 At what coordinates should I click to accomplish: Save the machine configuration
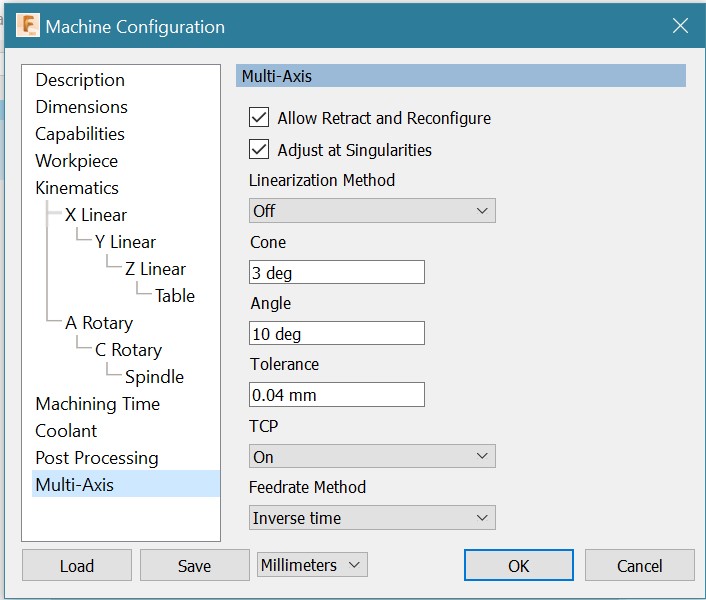point(194,566)
